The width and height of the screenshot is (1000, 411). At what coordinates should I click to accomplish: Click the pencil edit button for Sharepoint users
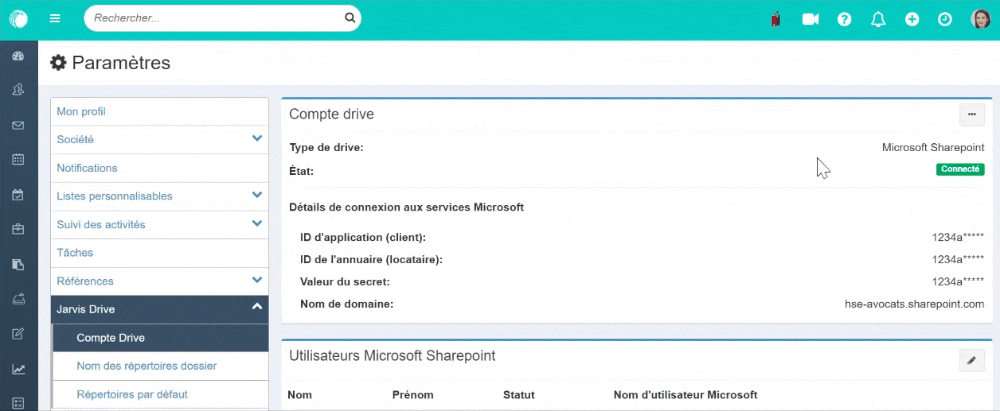971,360
